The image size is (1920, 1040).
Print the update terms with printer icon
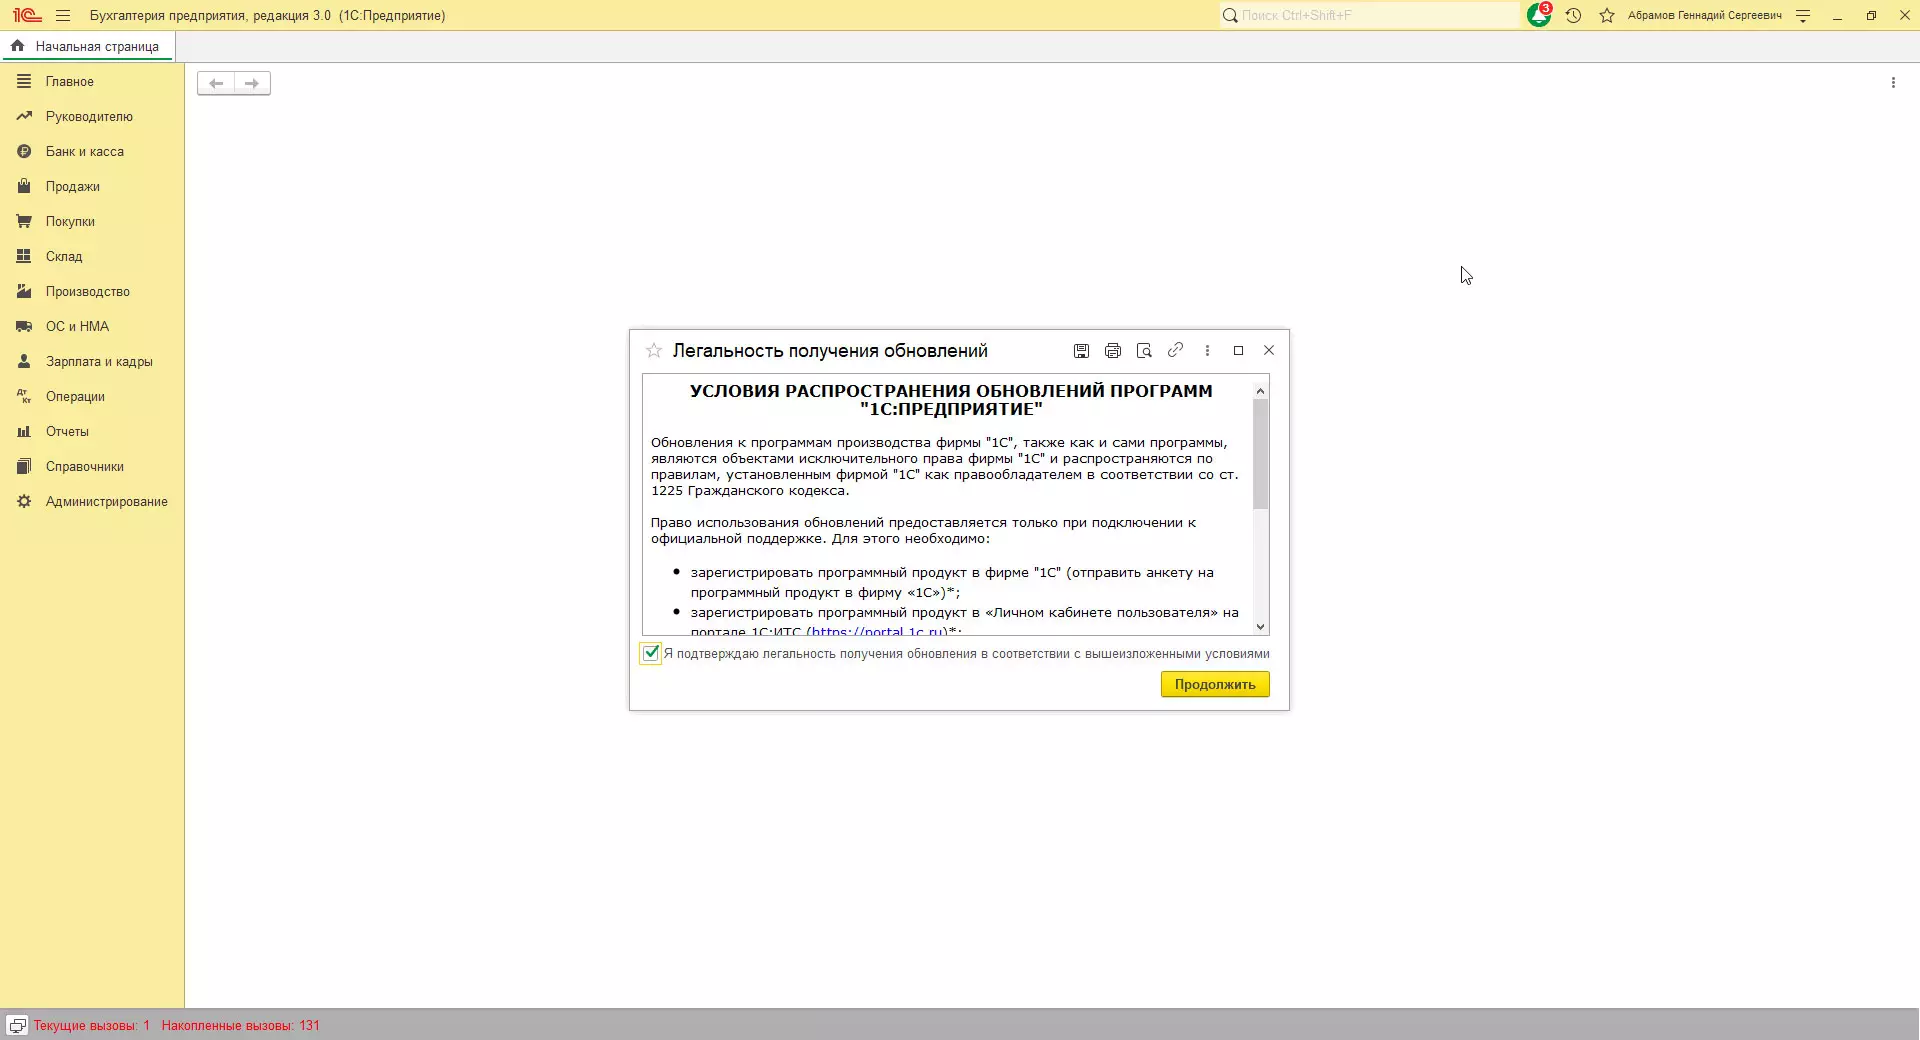point(1113,350)
